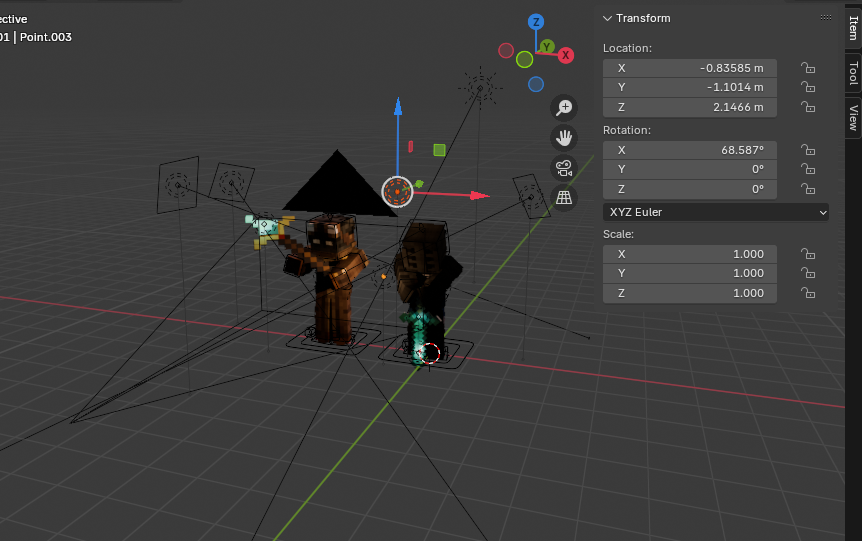Screen dimensions: 862x541
Task: Click the blue Z move arrow handle
Action: pyautogui.click(x=398, y=107)
